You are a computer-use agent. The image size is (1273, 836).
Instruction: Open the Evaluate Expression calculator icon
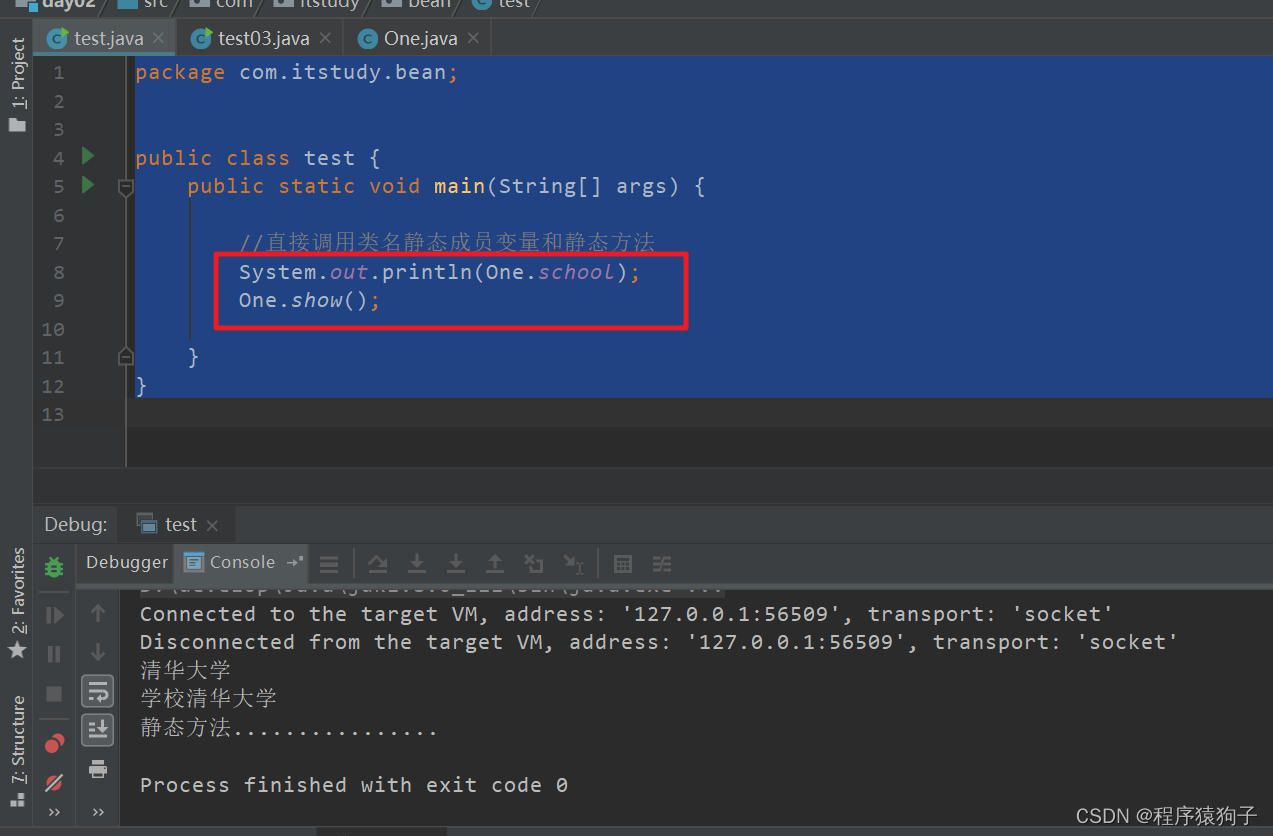pyautogui.click(x=623, y=563)
